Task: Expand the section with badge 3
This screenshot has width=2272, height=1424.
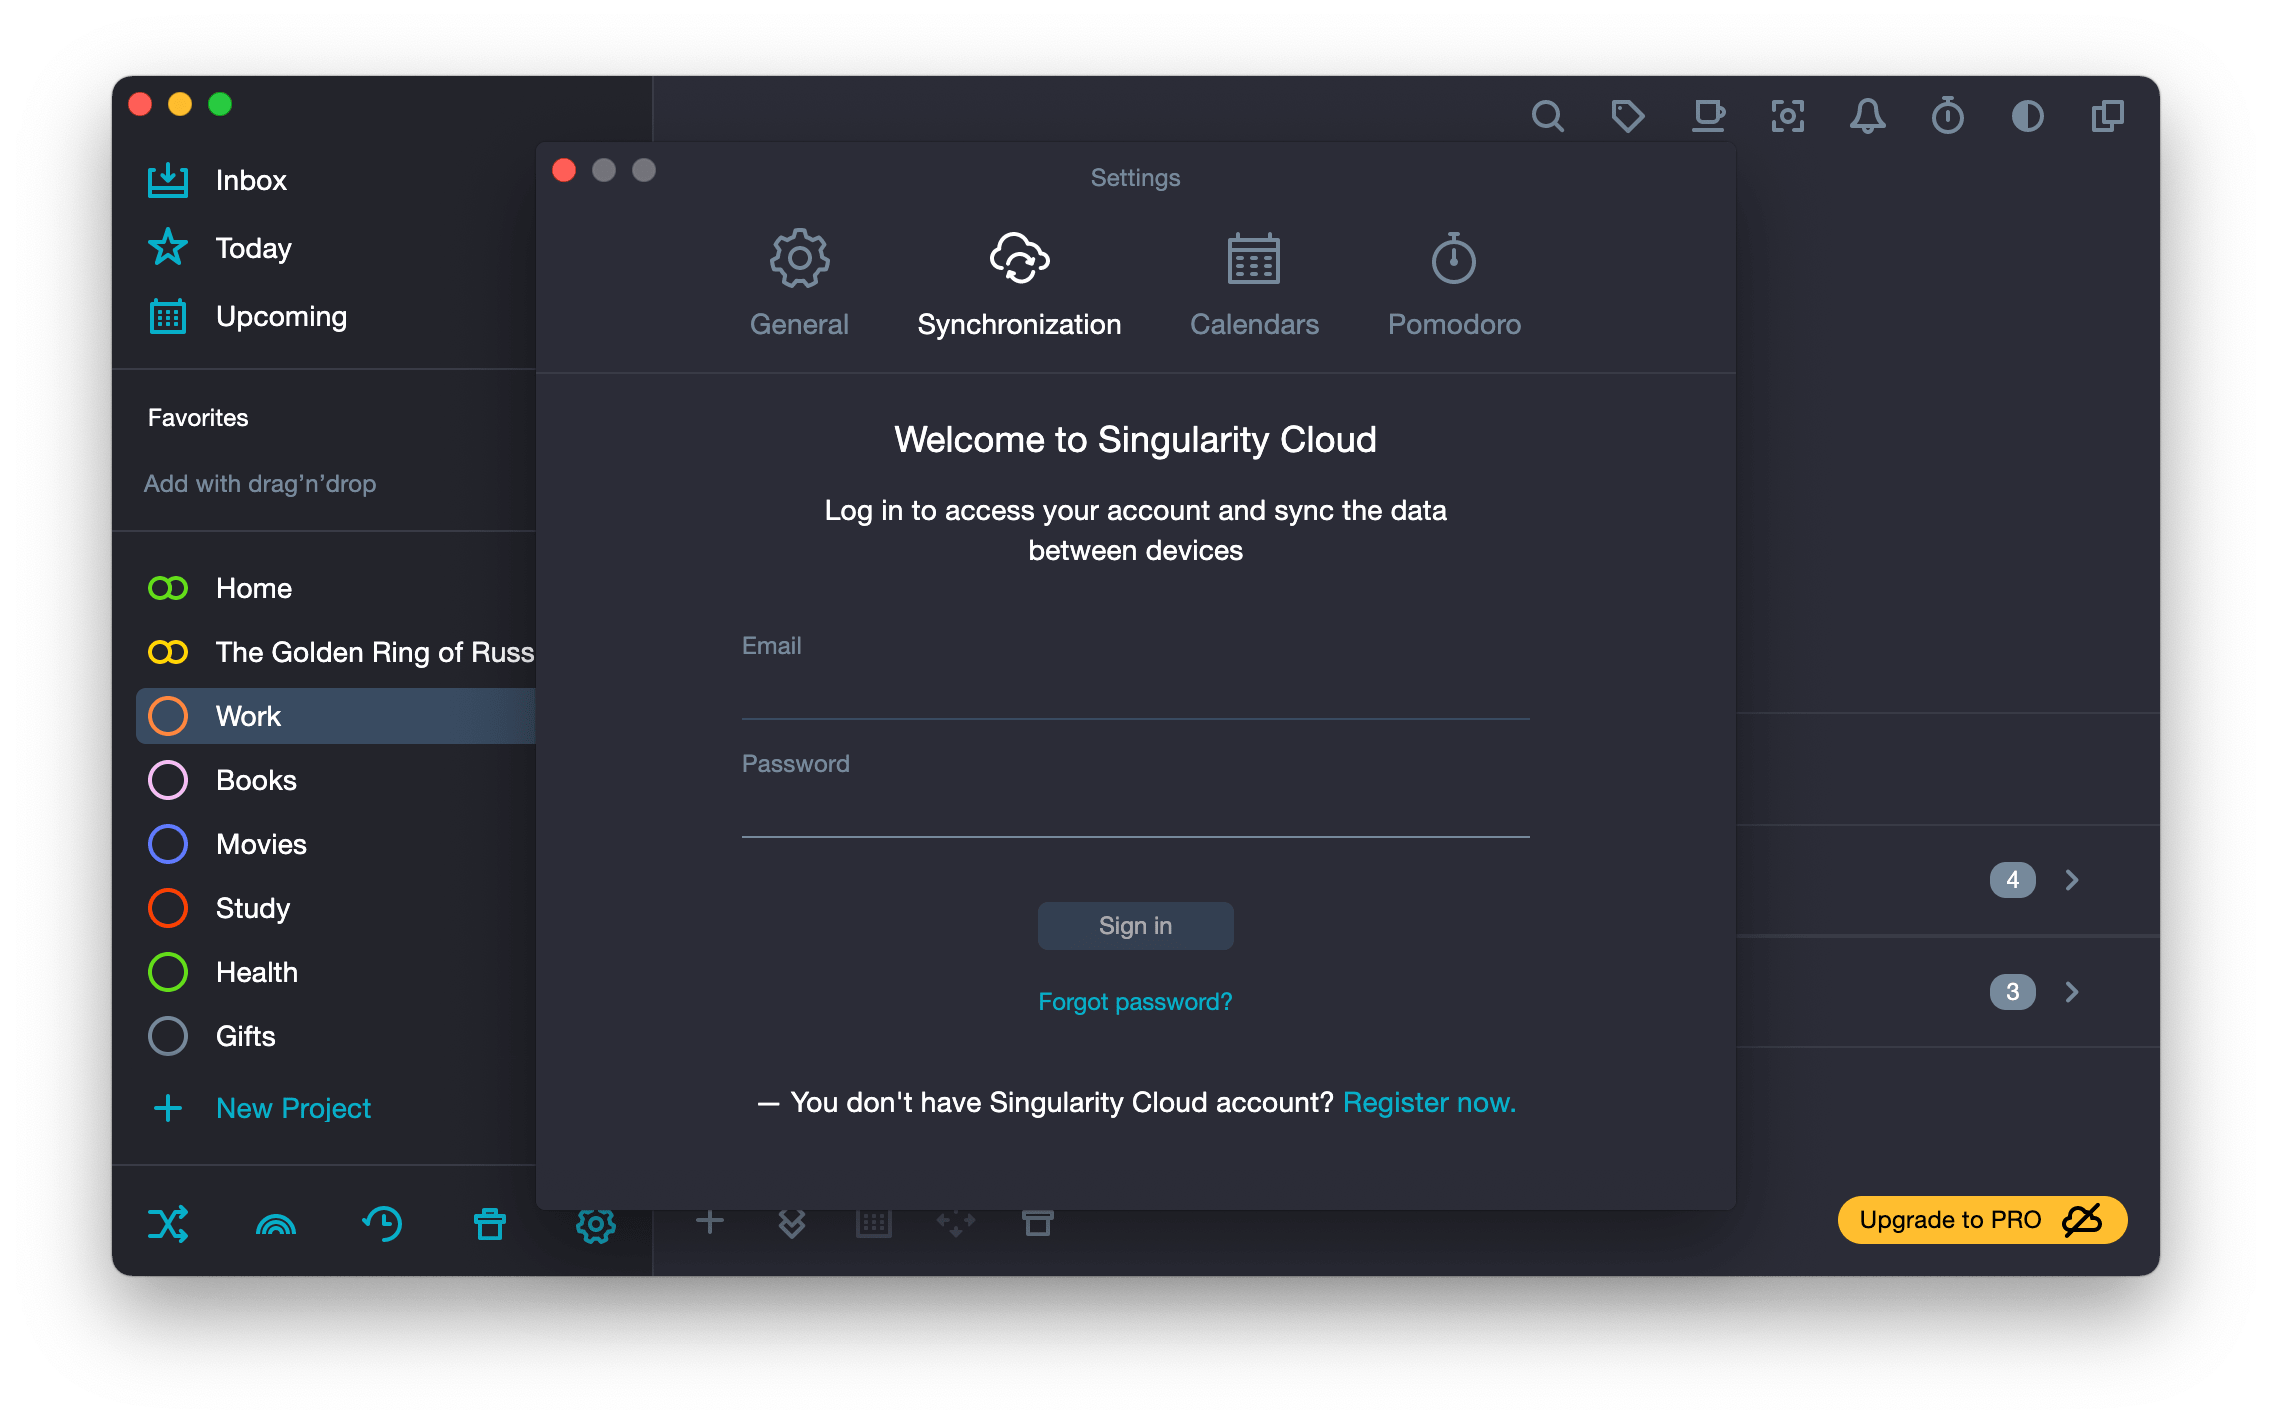Action: (x=2072, y=992)
